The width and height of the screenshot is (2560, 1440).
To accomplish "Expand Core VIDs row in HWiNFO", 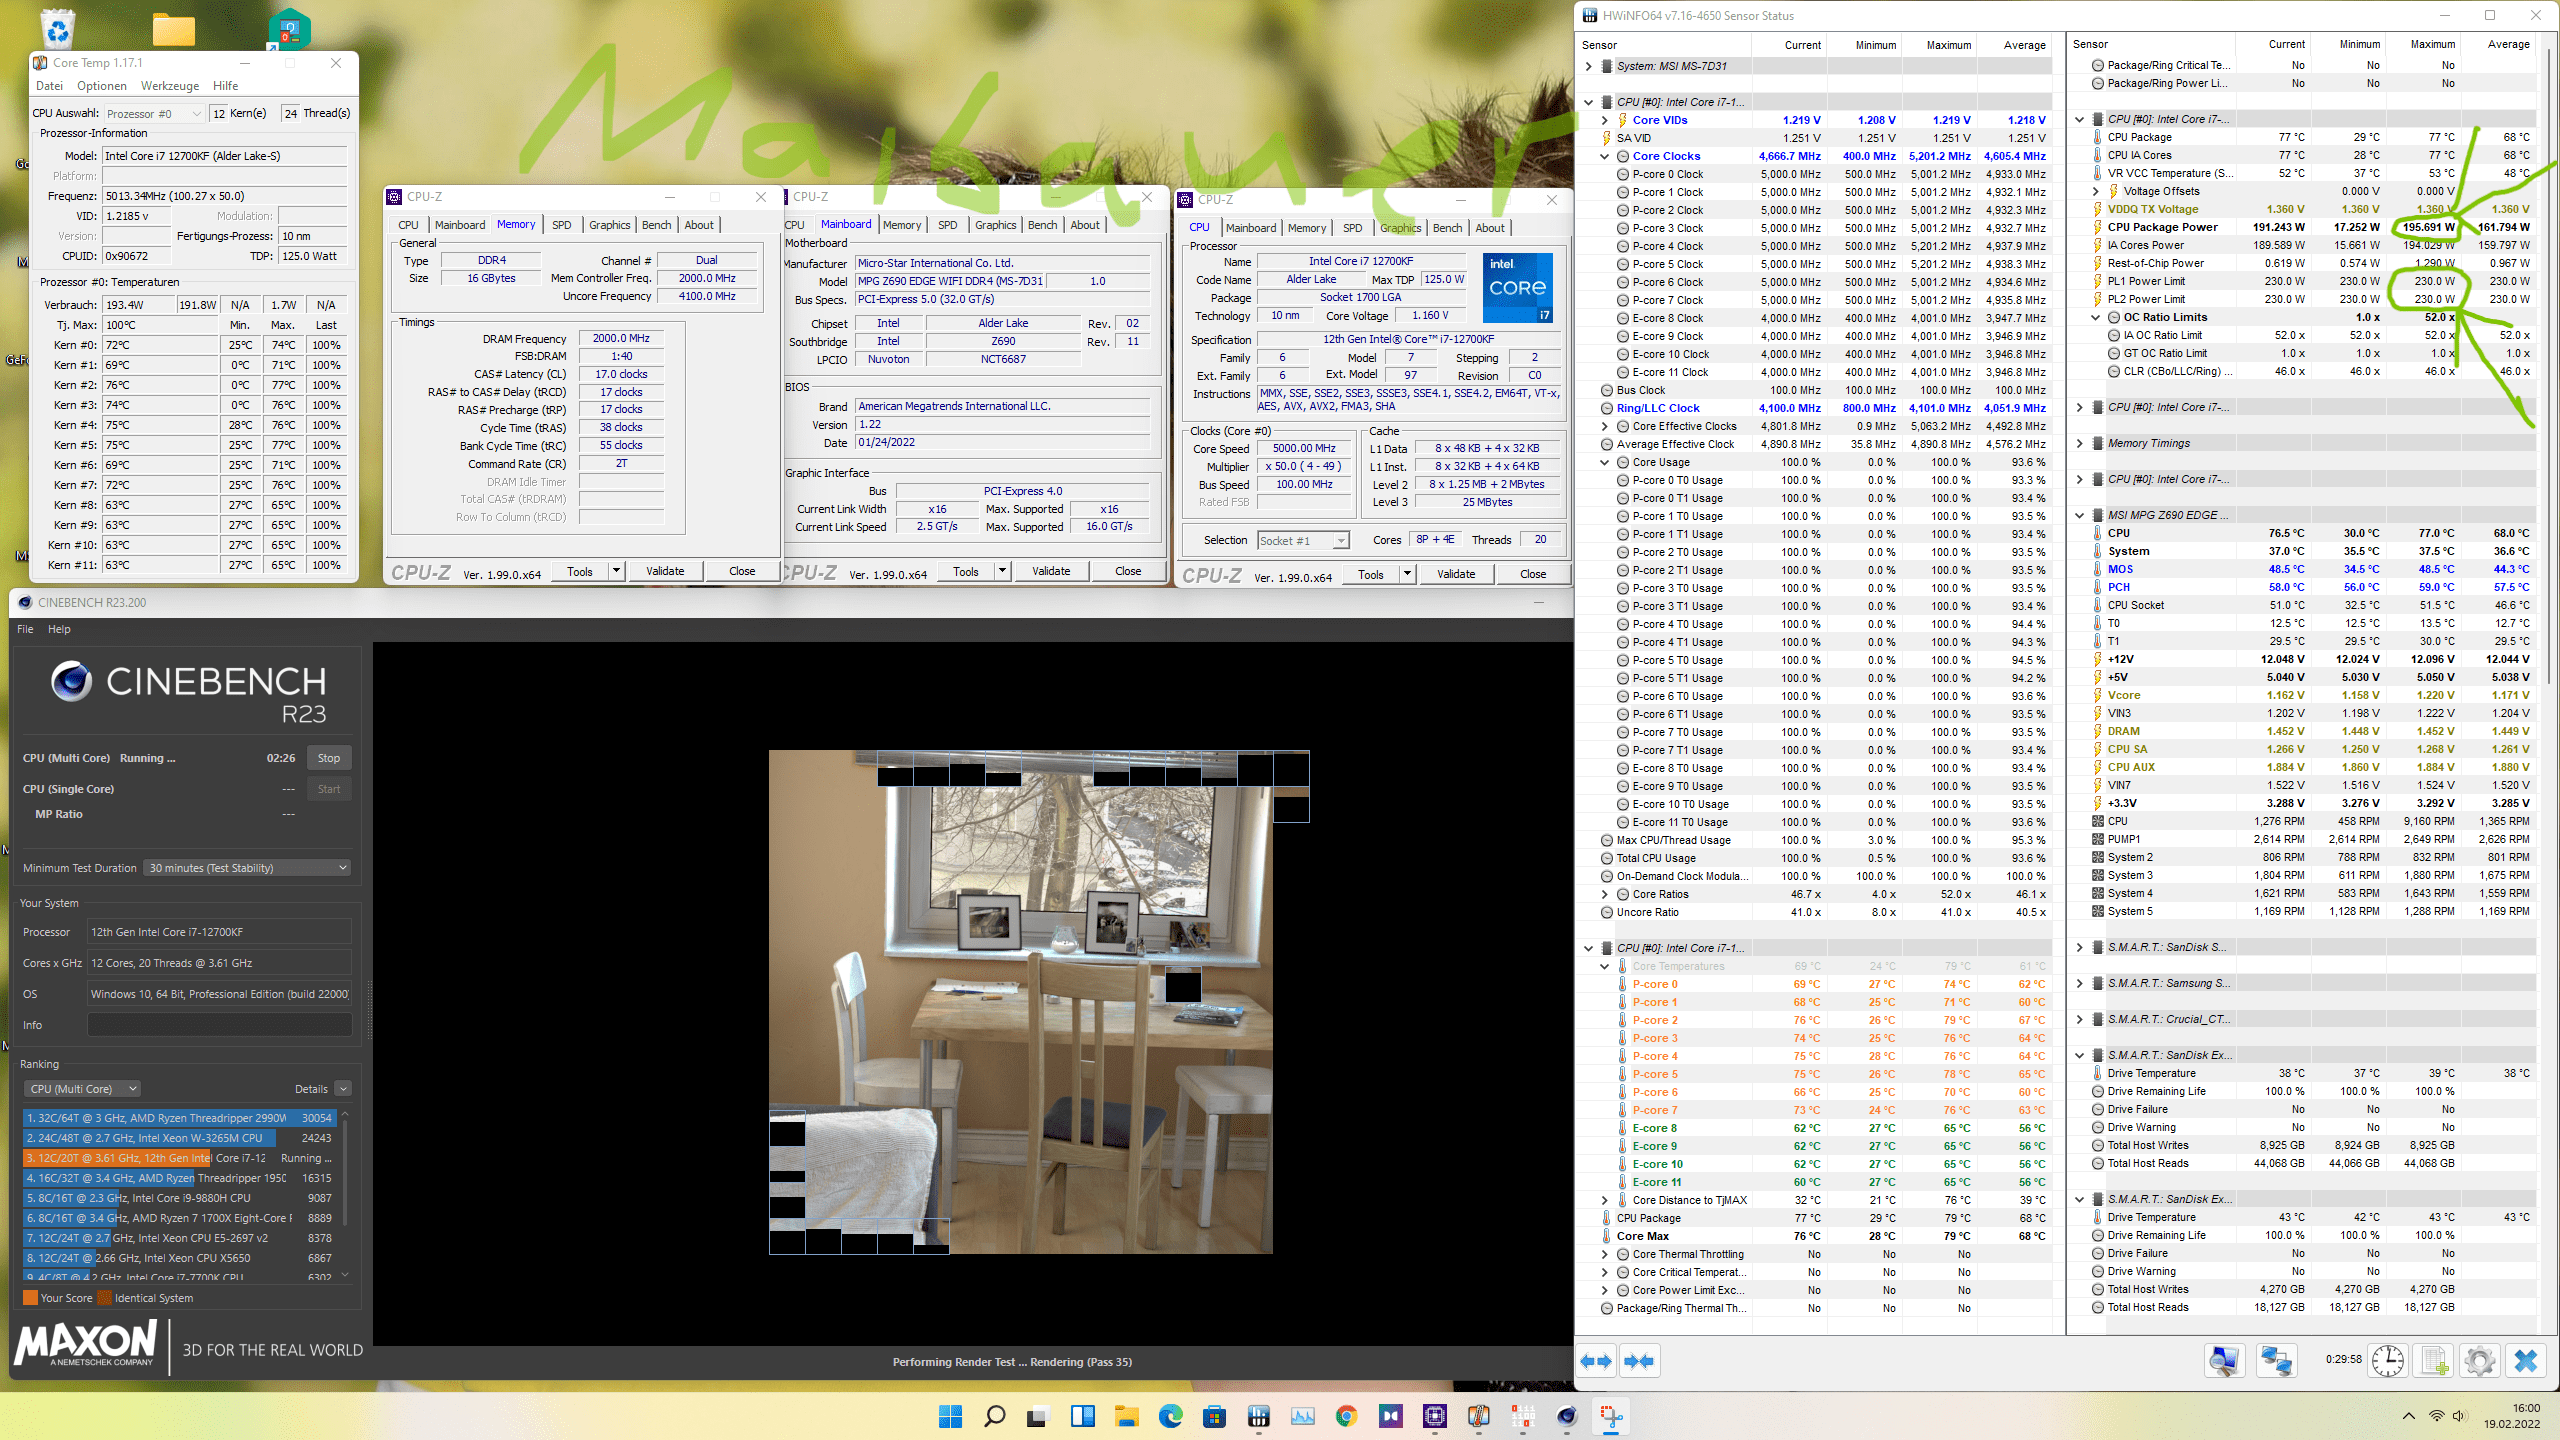I will coord(1605,120).
